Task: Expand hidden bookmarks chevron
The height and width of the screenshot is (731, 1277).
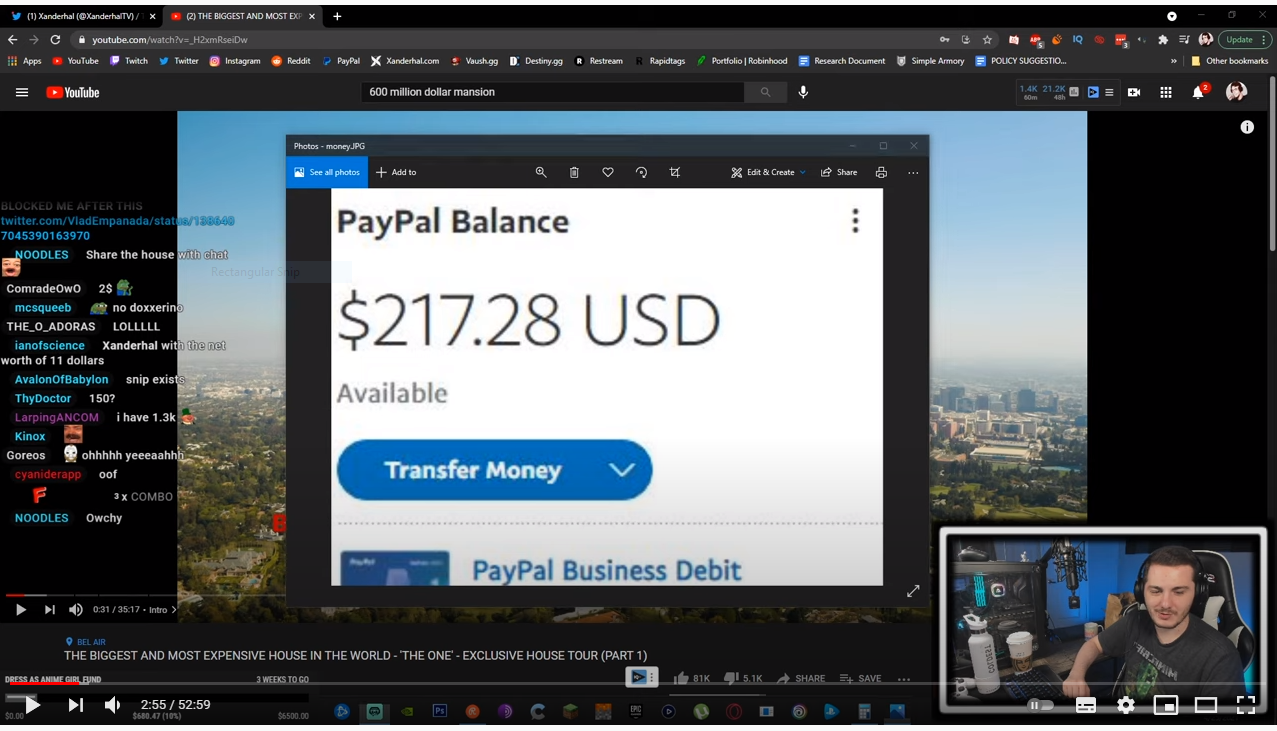Action: pyautogui.click(x=1174, y=61)
